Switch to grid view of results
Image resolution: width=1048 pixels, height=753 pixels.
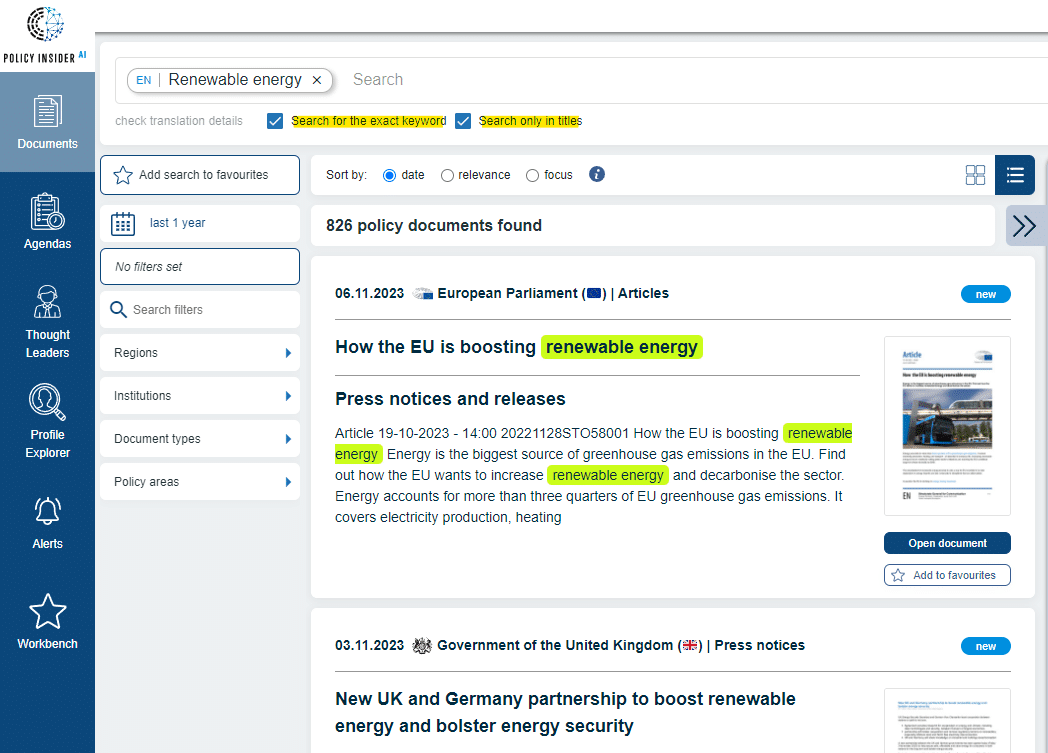click(x=975, y=174)
